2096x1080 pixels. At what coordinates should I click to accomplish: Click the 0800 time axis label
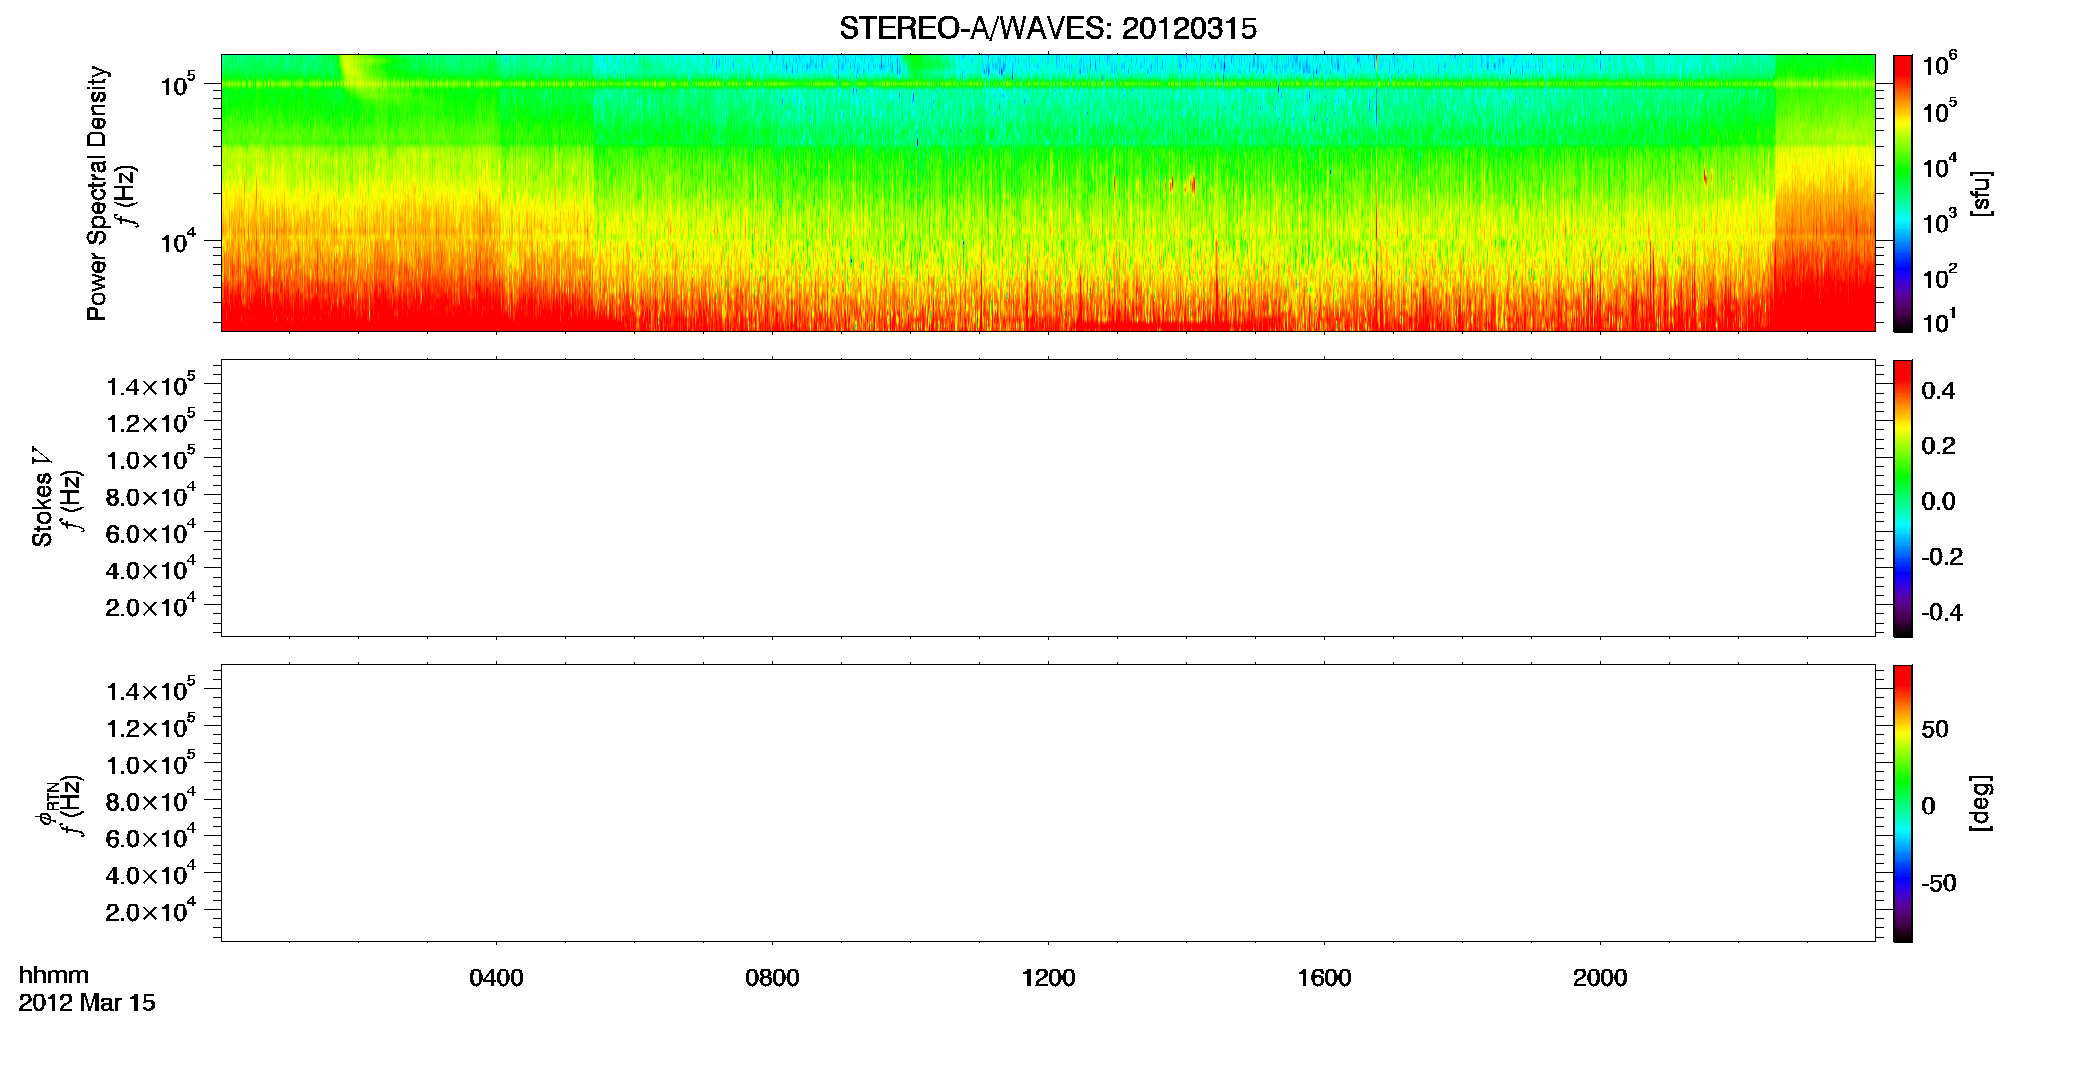tap(772, 978)
